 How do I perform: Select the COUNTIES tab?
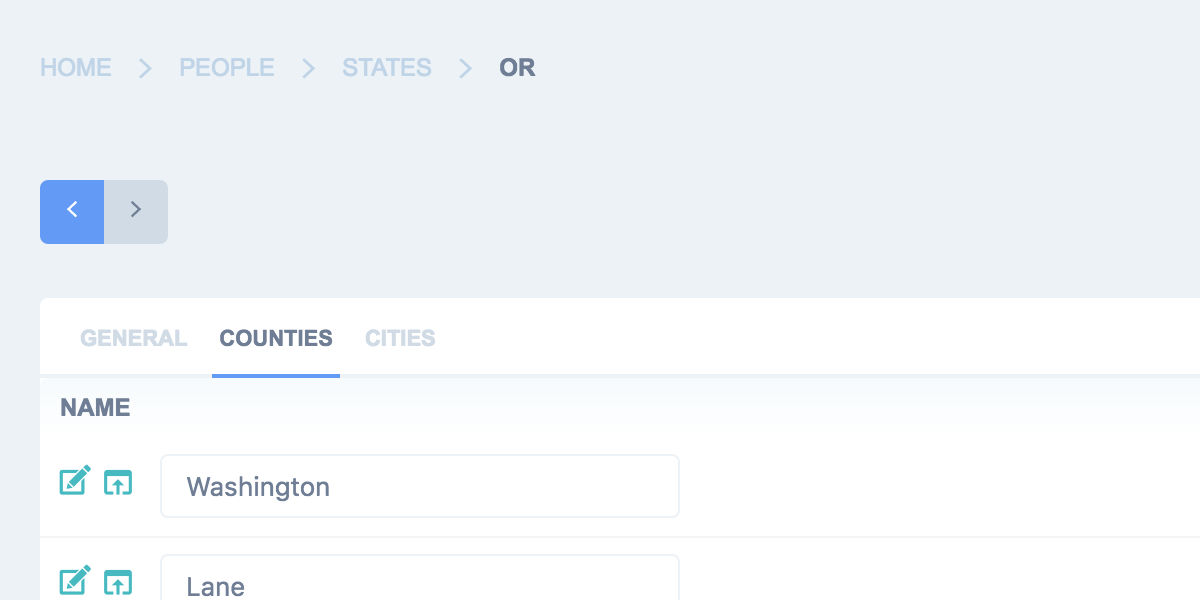point(276,338)
